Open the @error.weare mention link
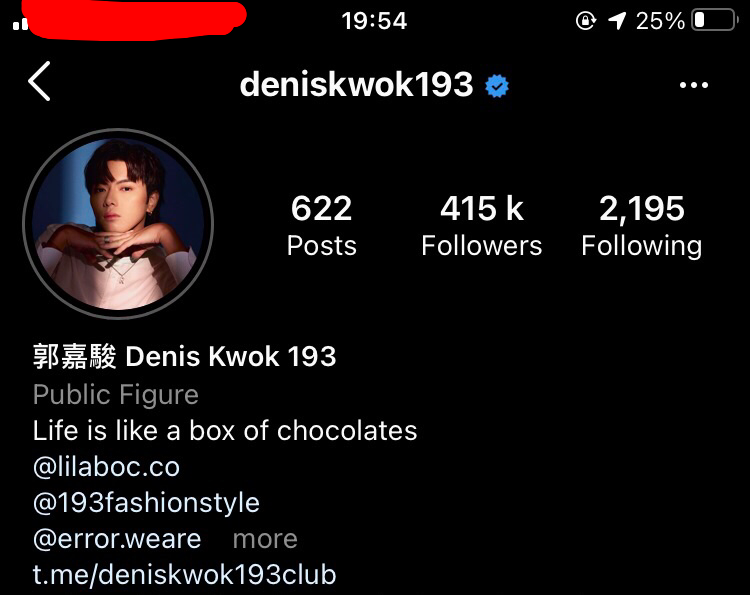750x595 pixels. (117, 539)
